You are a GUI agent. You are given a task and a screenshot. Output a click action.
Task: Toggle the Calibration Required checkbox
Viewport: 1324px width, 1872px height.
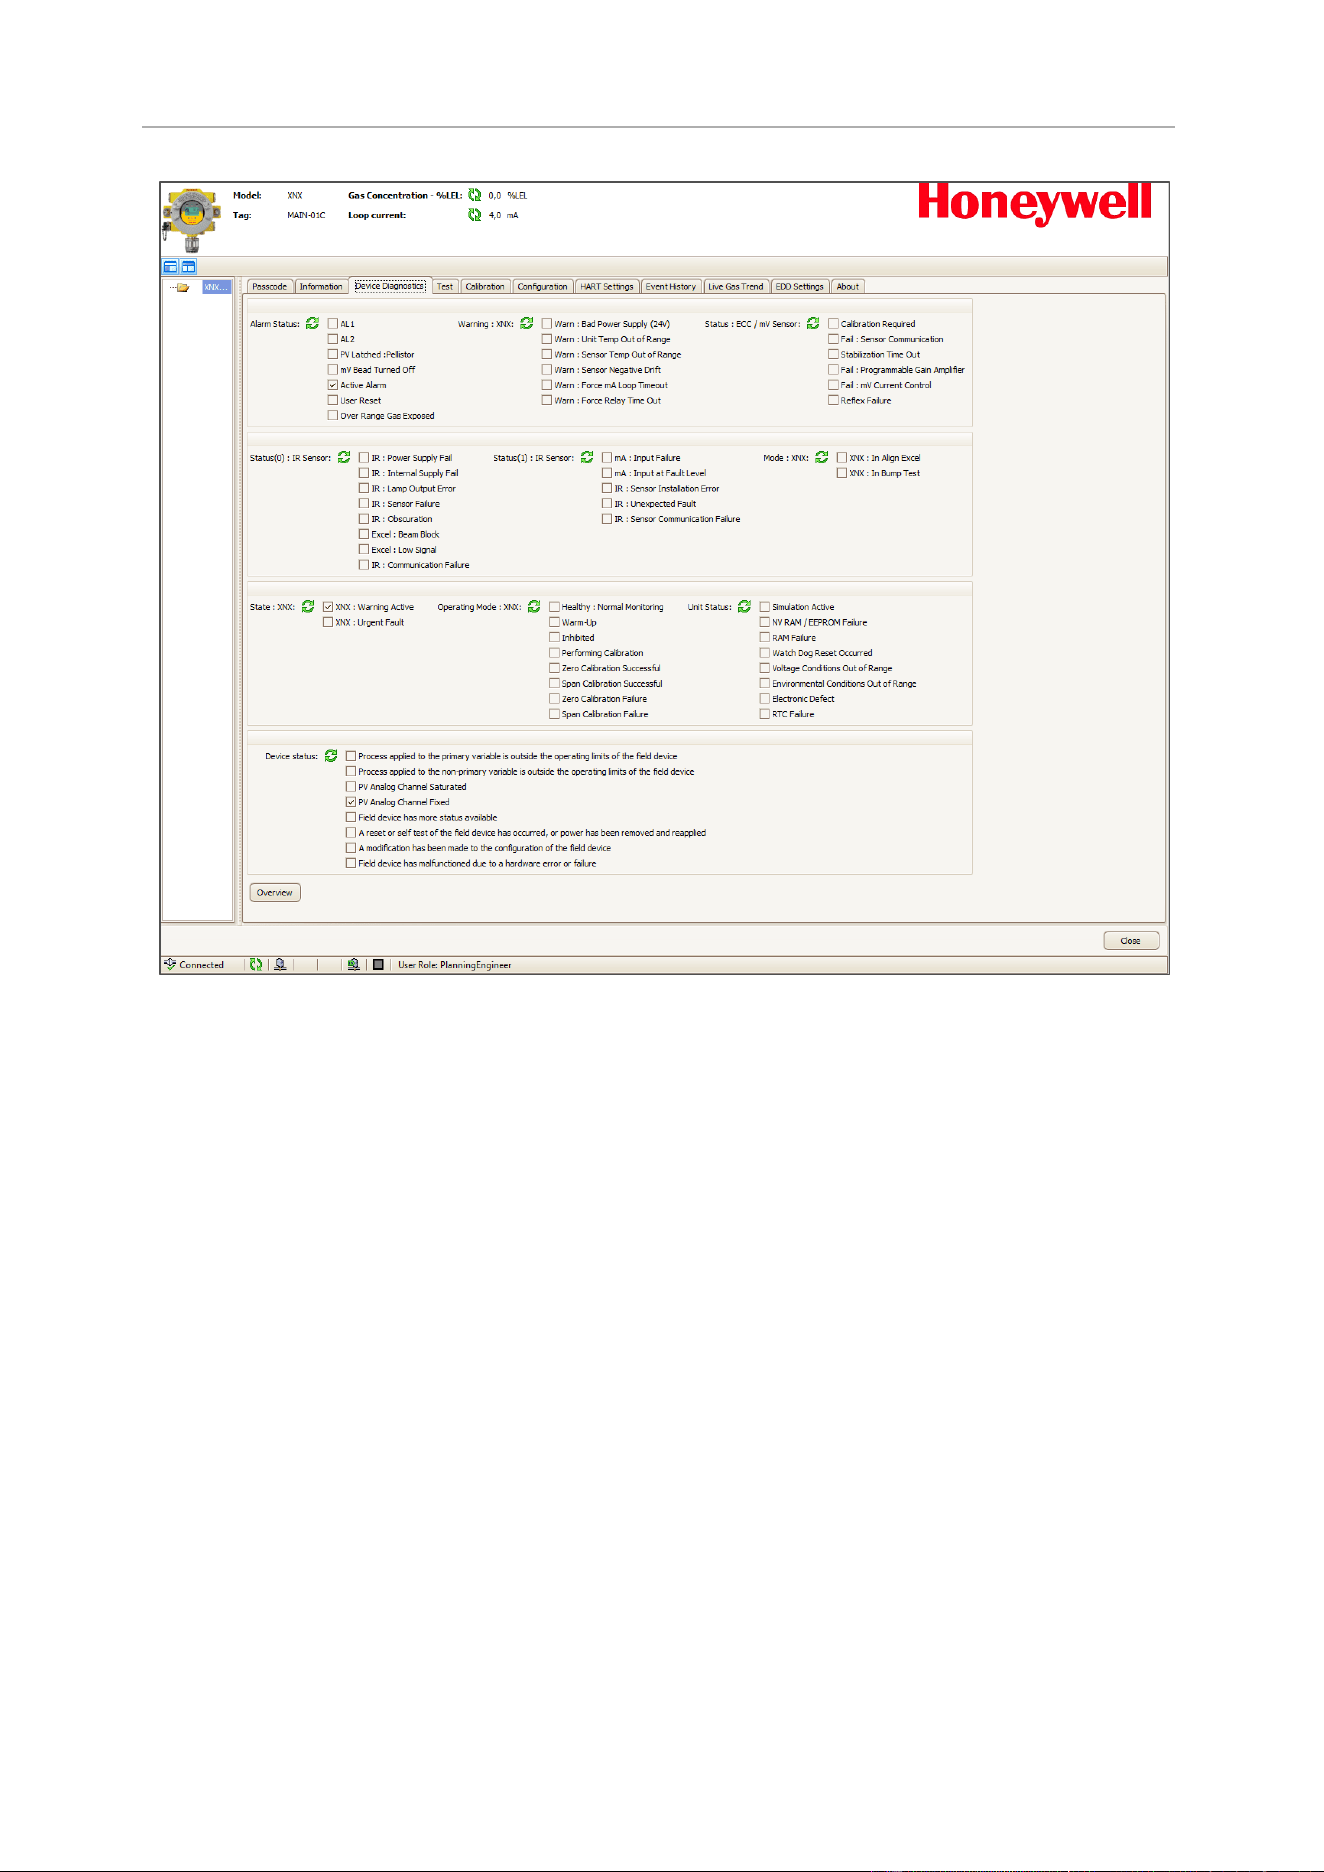[833, 324]
